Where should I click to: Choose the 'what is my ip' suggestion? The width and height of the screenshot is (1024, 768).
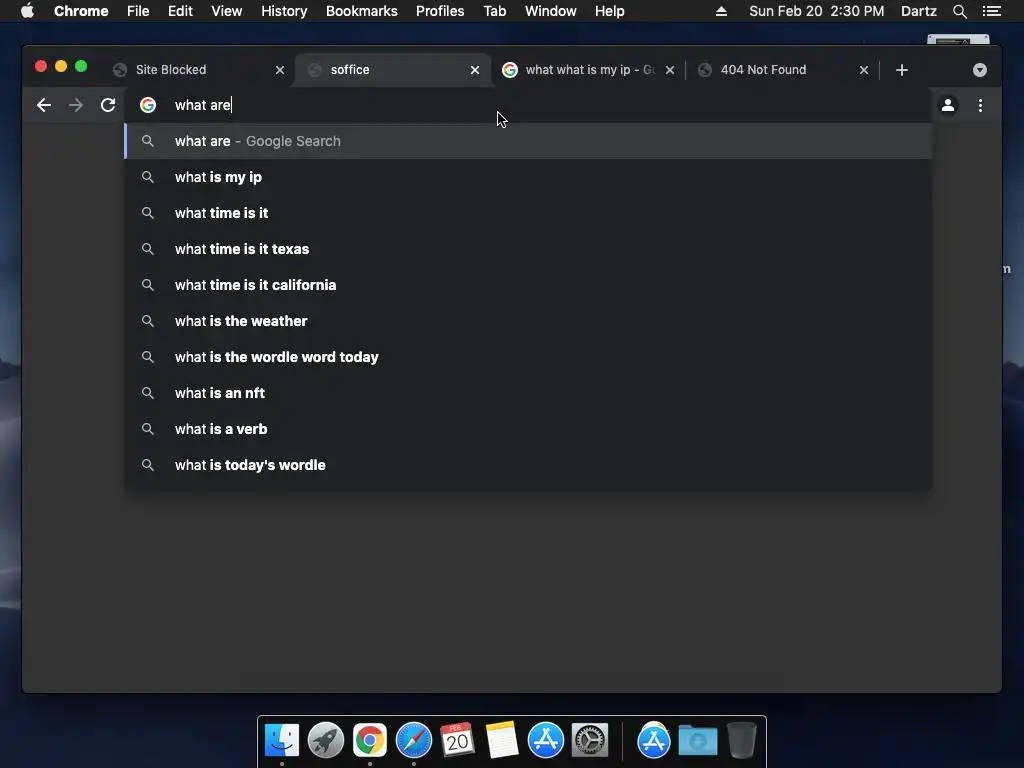tap(528, 177)
